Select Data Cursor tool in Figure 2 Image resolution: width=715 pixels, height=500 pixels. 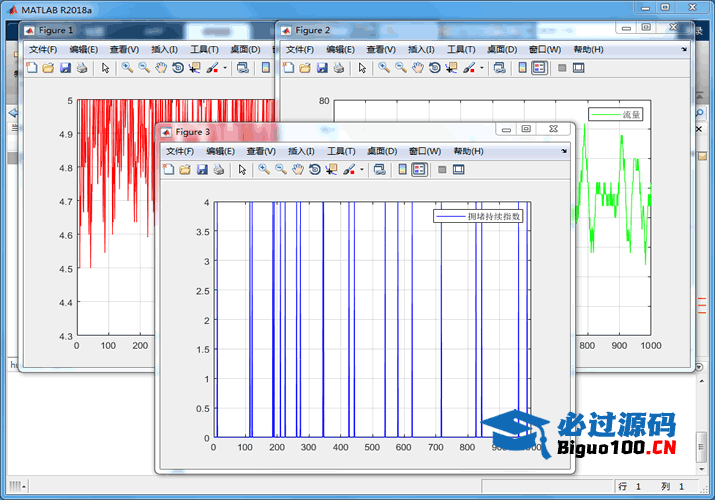pos(451,68)
